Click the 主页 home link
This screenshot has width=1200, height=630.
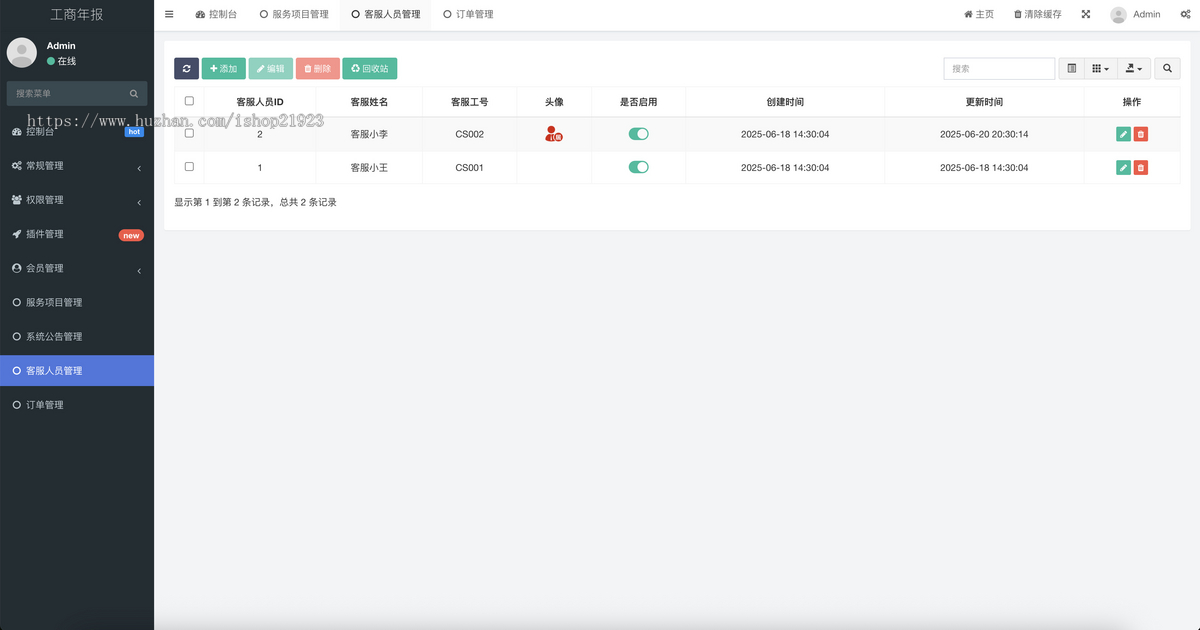[979, 14]
